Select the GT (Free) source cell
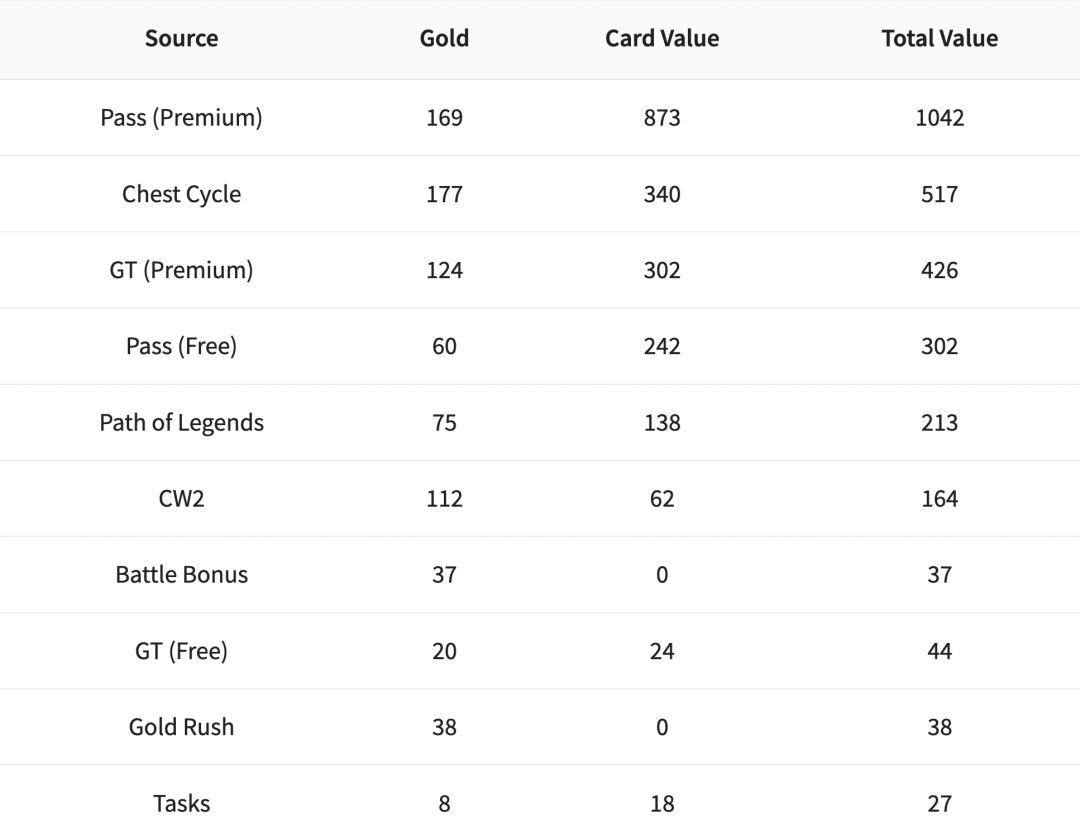 click(181, 651)
